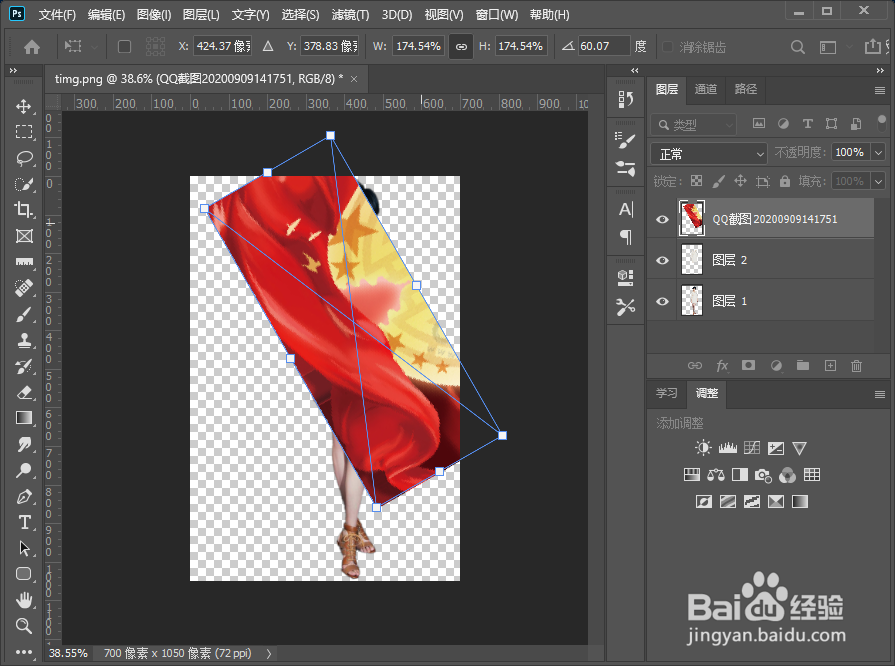Create a new layer
Viewport: 895px width, 666px height.
831,366
